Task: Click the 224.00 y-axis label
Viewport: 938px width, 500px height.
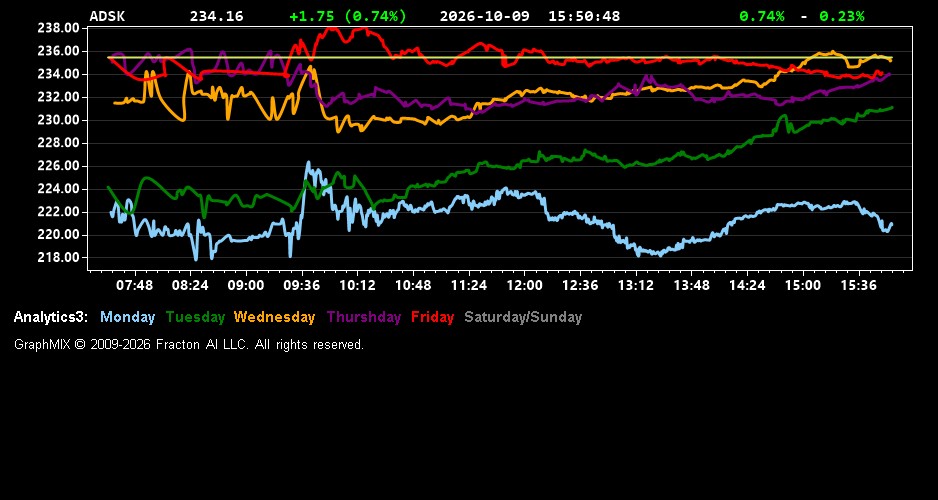Action: [x=58, y=189]
